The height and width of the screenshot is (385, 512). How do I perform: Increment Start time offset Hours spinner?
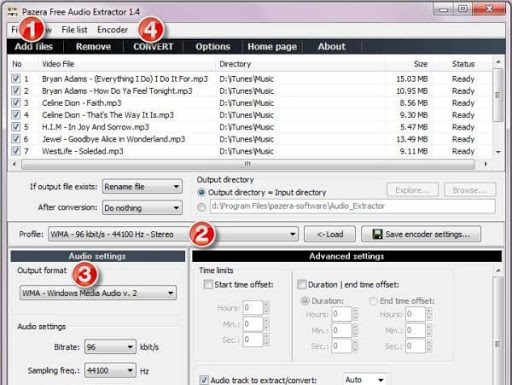coord(266,304)
